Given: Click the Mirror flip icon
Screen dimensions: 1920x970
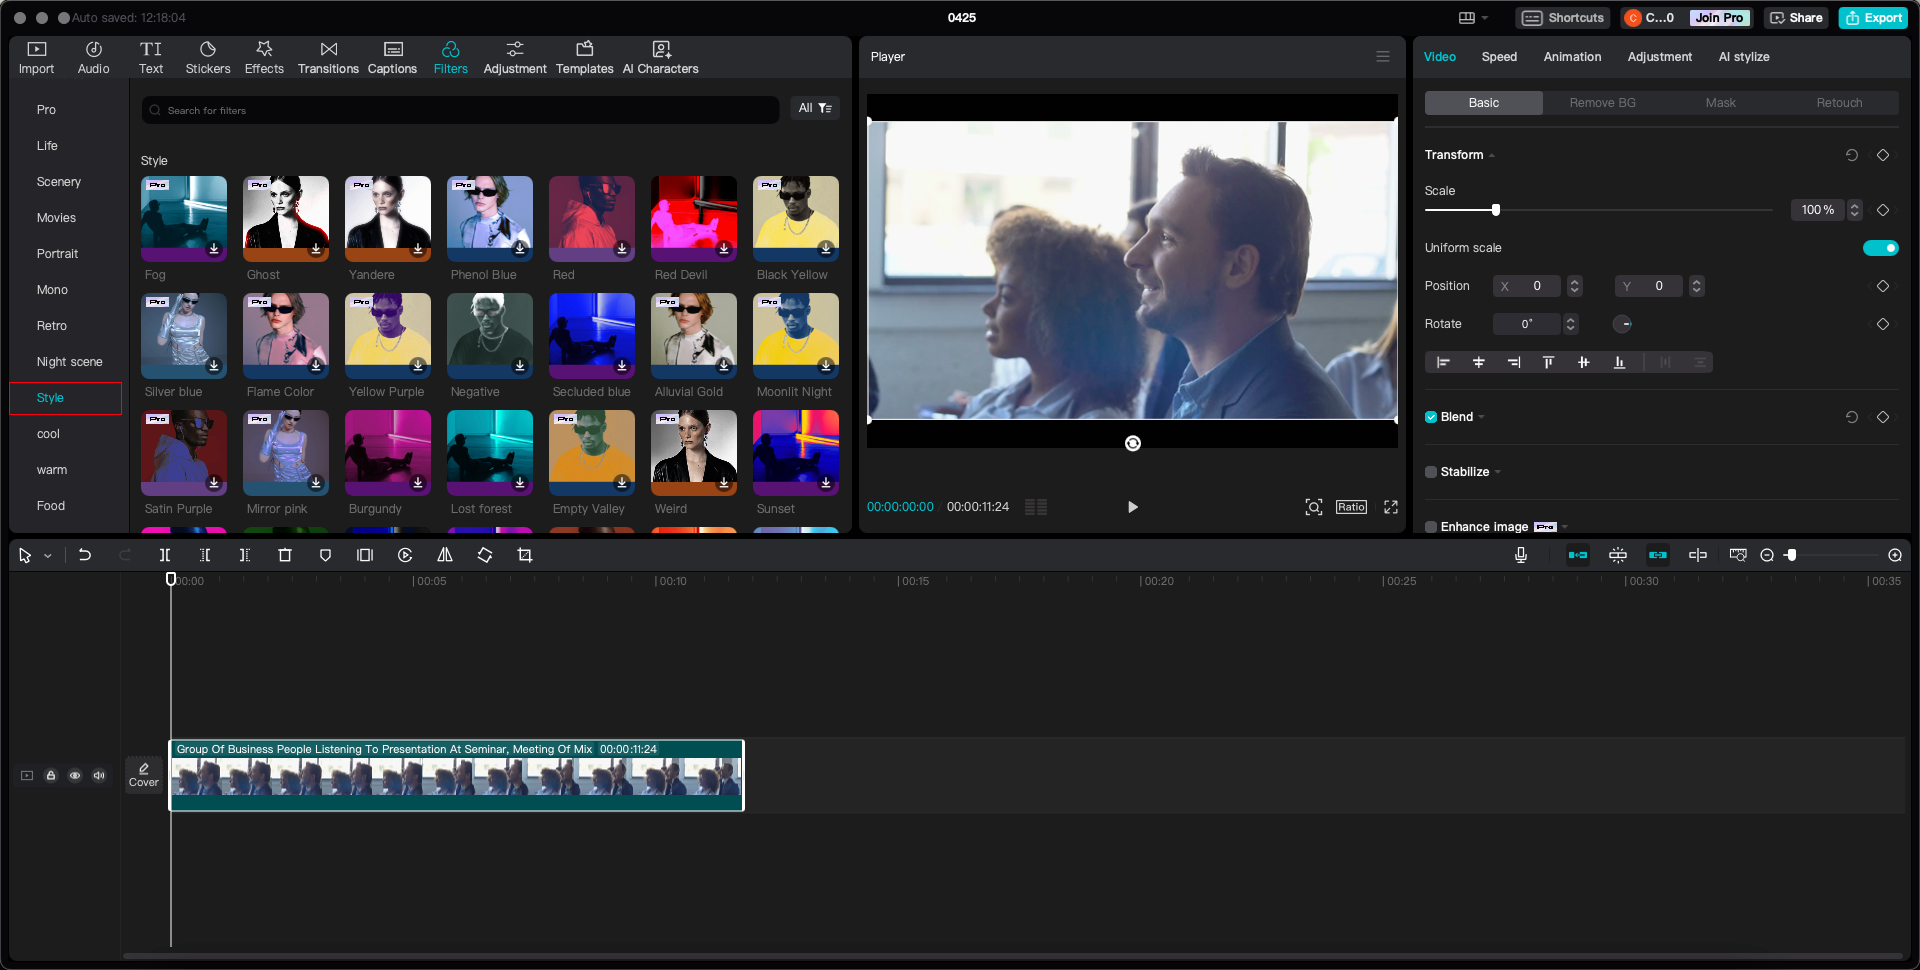Looking at the screenshot, I should click(x=445, y=555).
